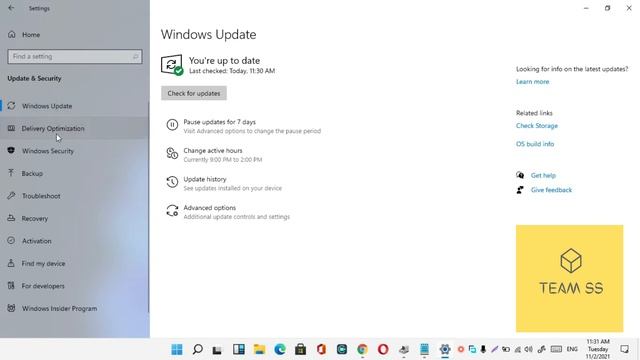Click Pause updates for 7 days

[220, 122]
